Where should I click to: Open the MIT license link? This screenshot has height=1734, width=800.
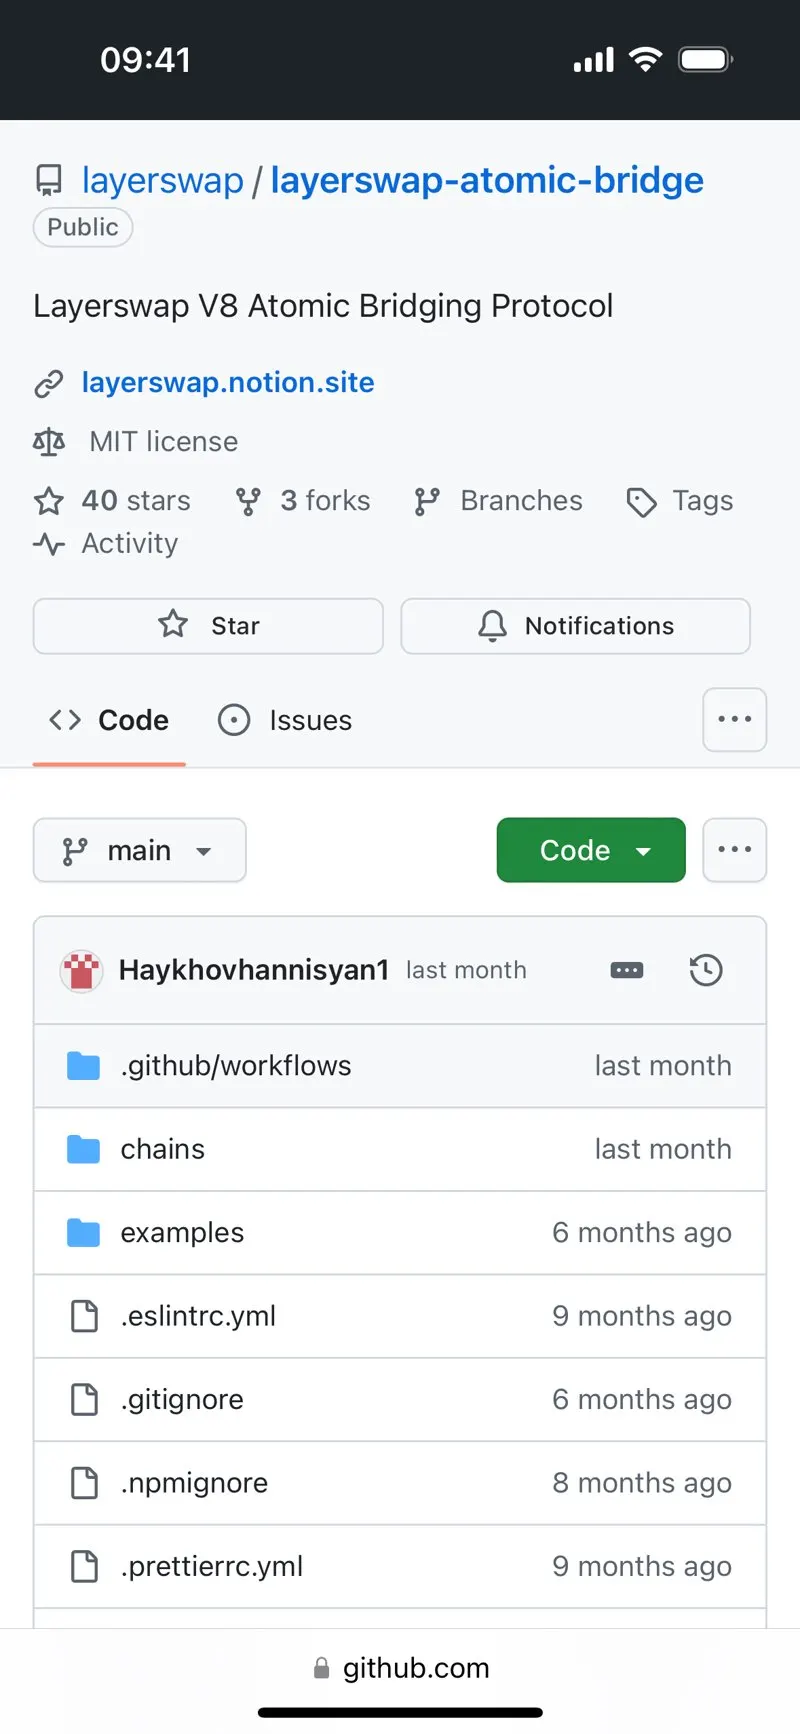164,441
